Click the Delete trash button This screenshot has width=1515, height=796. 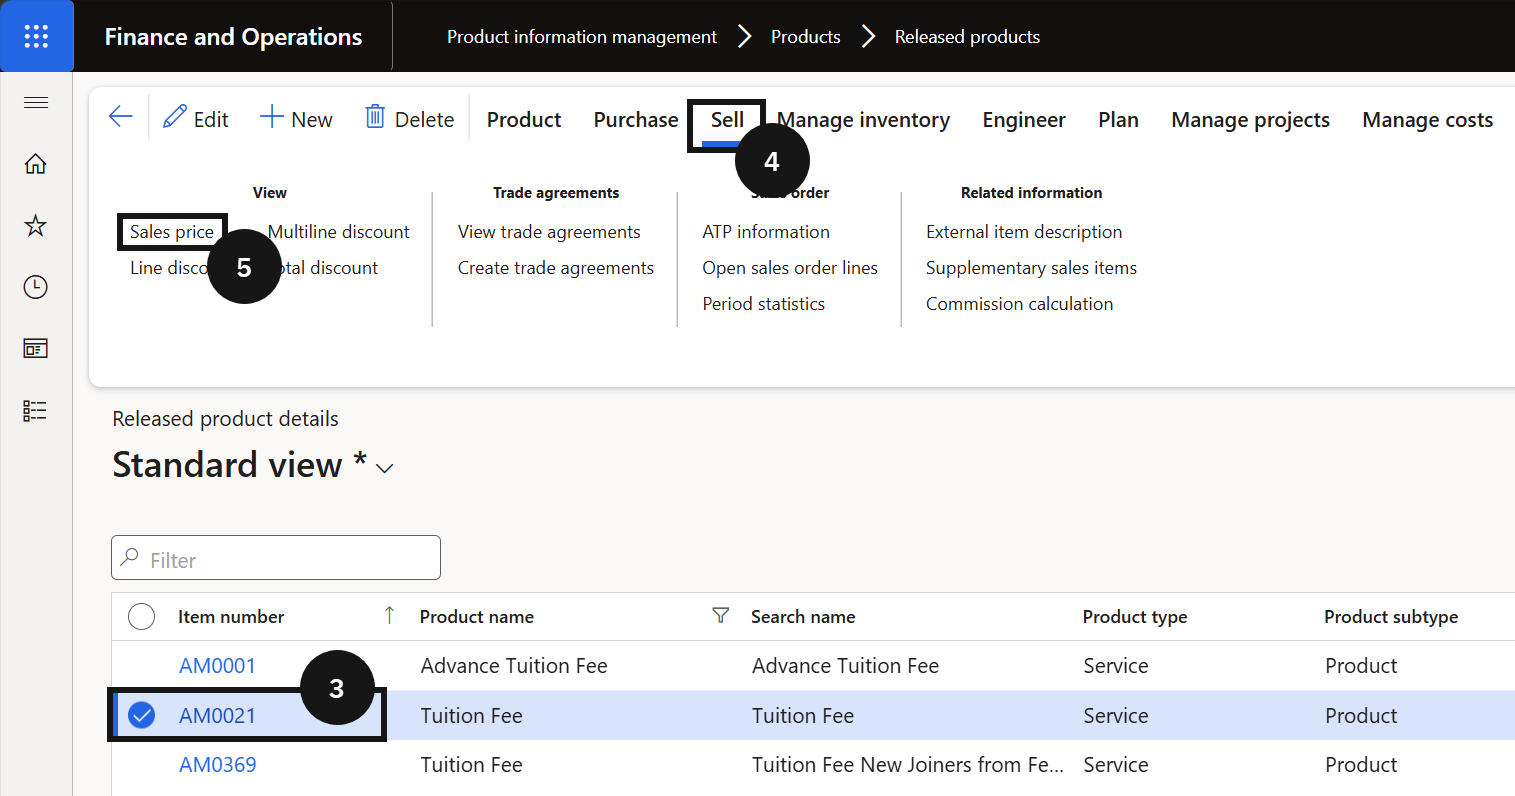click(410, 119)
